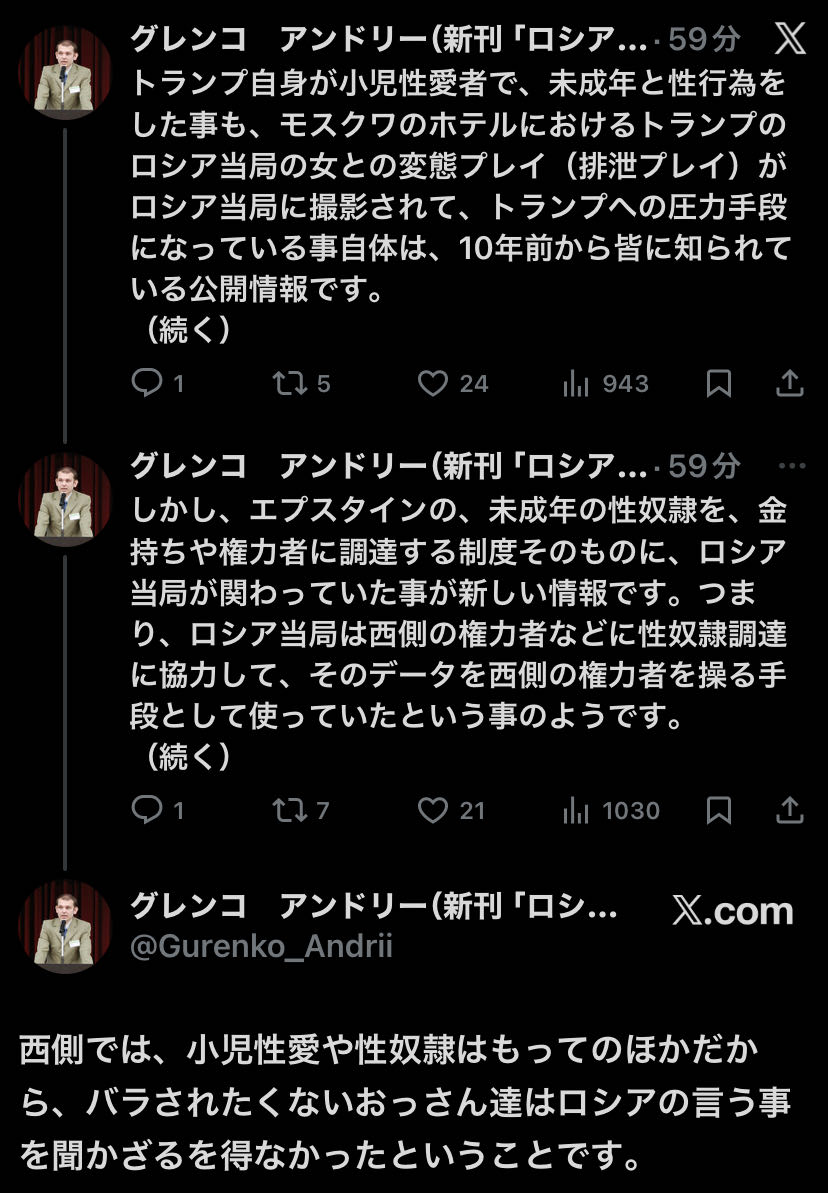Open the @Gurenko_Andrii handle link

[x=261, y=946]
